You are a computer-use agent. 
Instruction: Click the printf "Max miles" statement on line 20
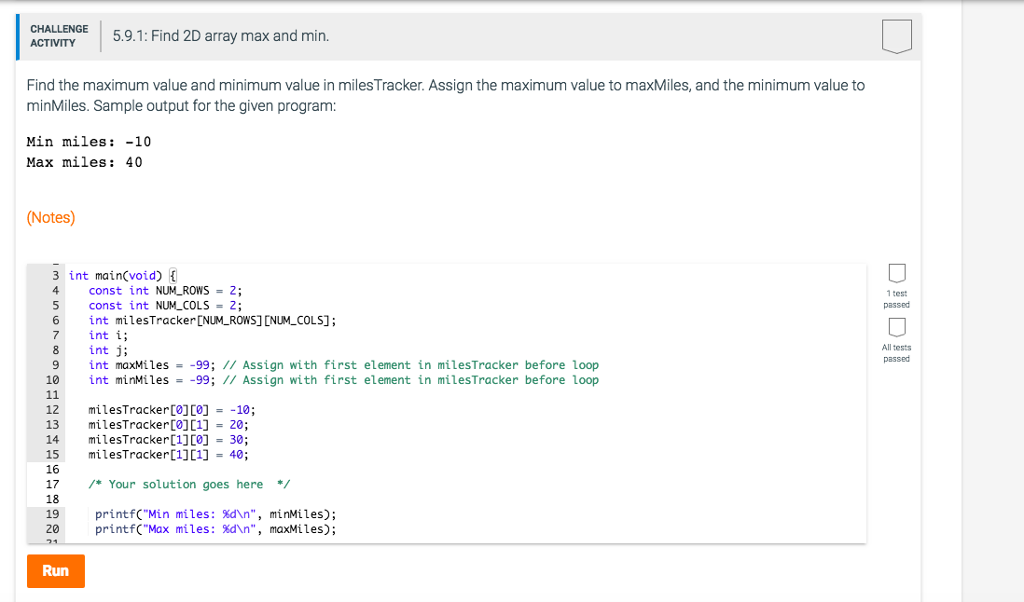click(x=215, y=528)
